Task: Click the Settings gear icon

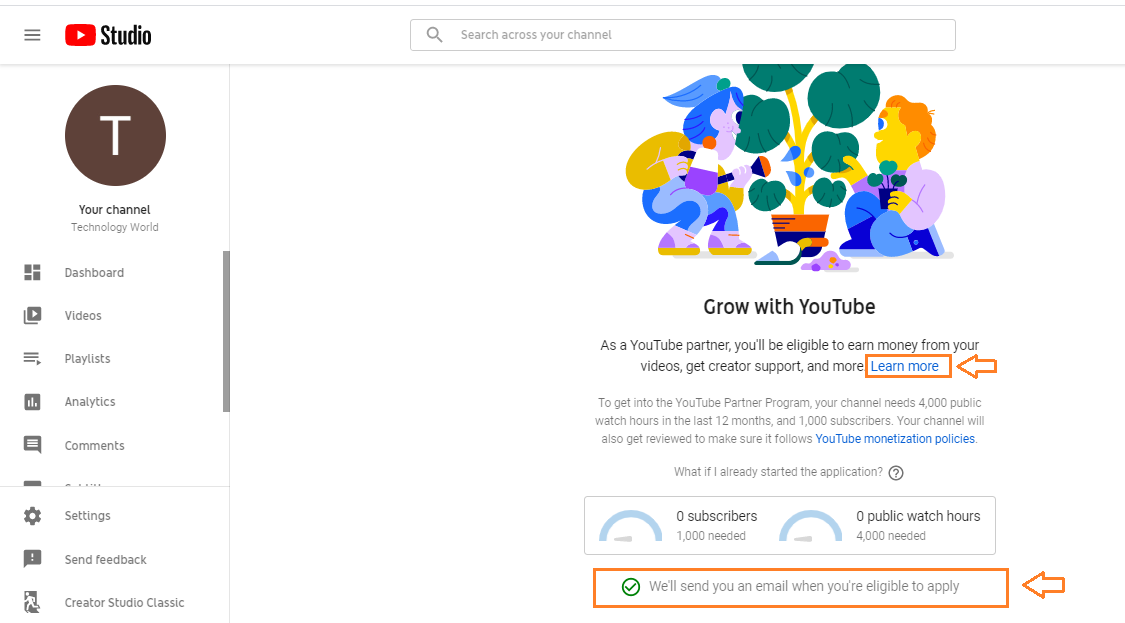Action: pos(32,515)
